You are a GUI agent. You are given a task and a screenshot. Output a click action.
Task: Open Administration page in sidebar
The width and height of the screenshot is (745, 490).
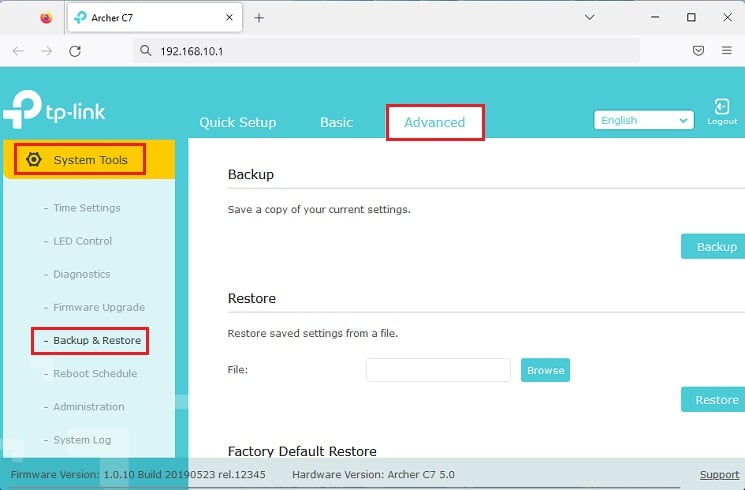pos(89,407)
